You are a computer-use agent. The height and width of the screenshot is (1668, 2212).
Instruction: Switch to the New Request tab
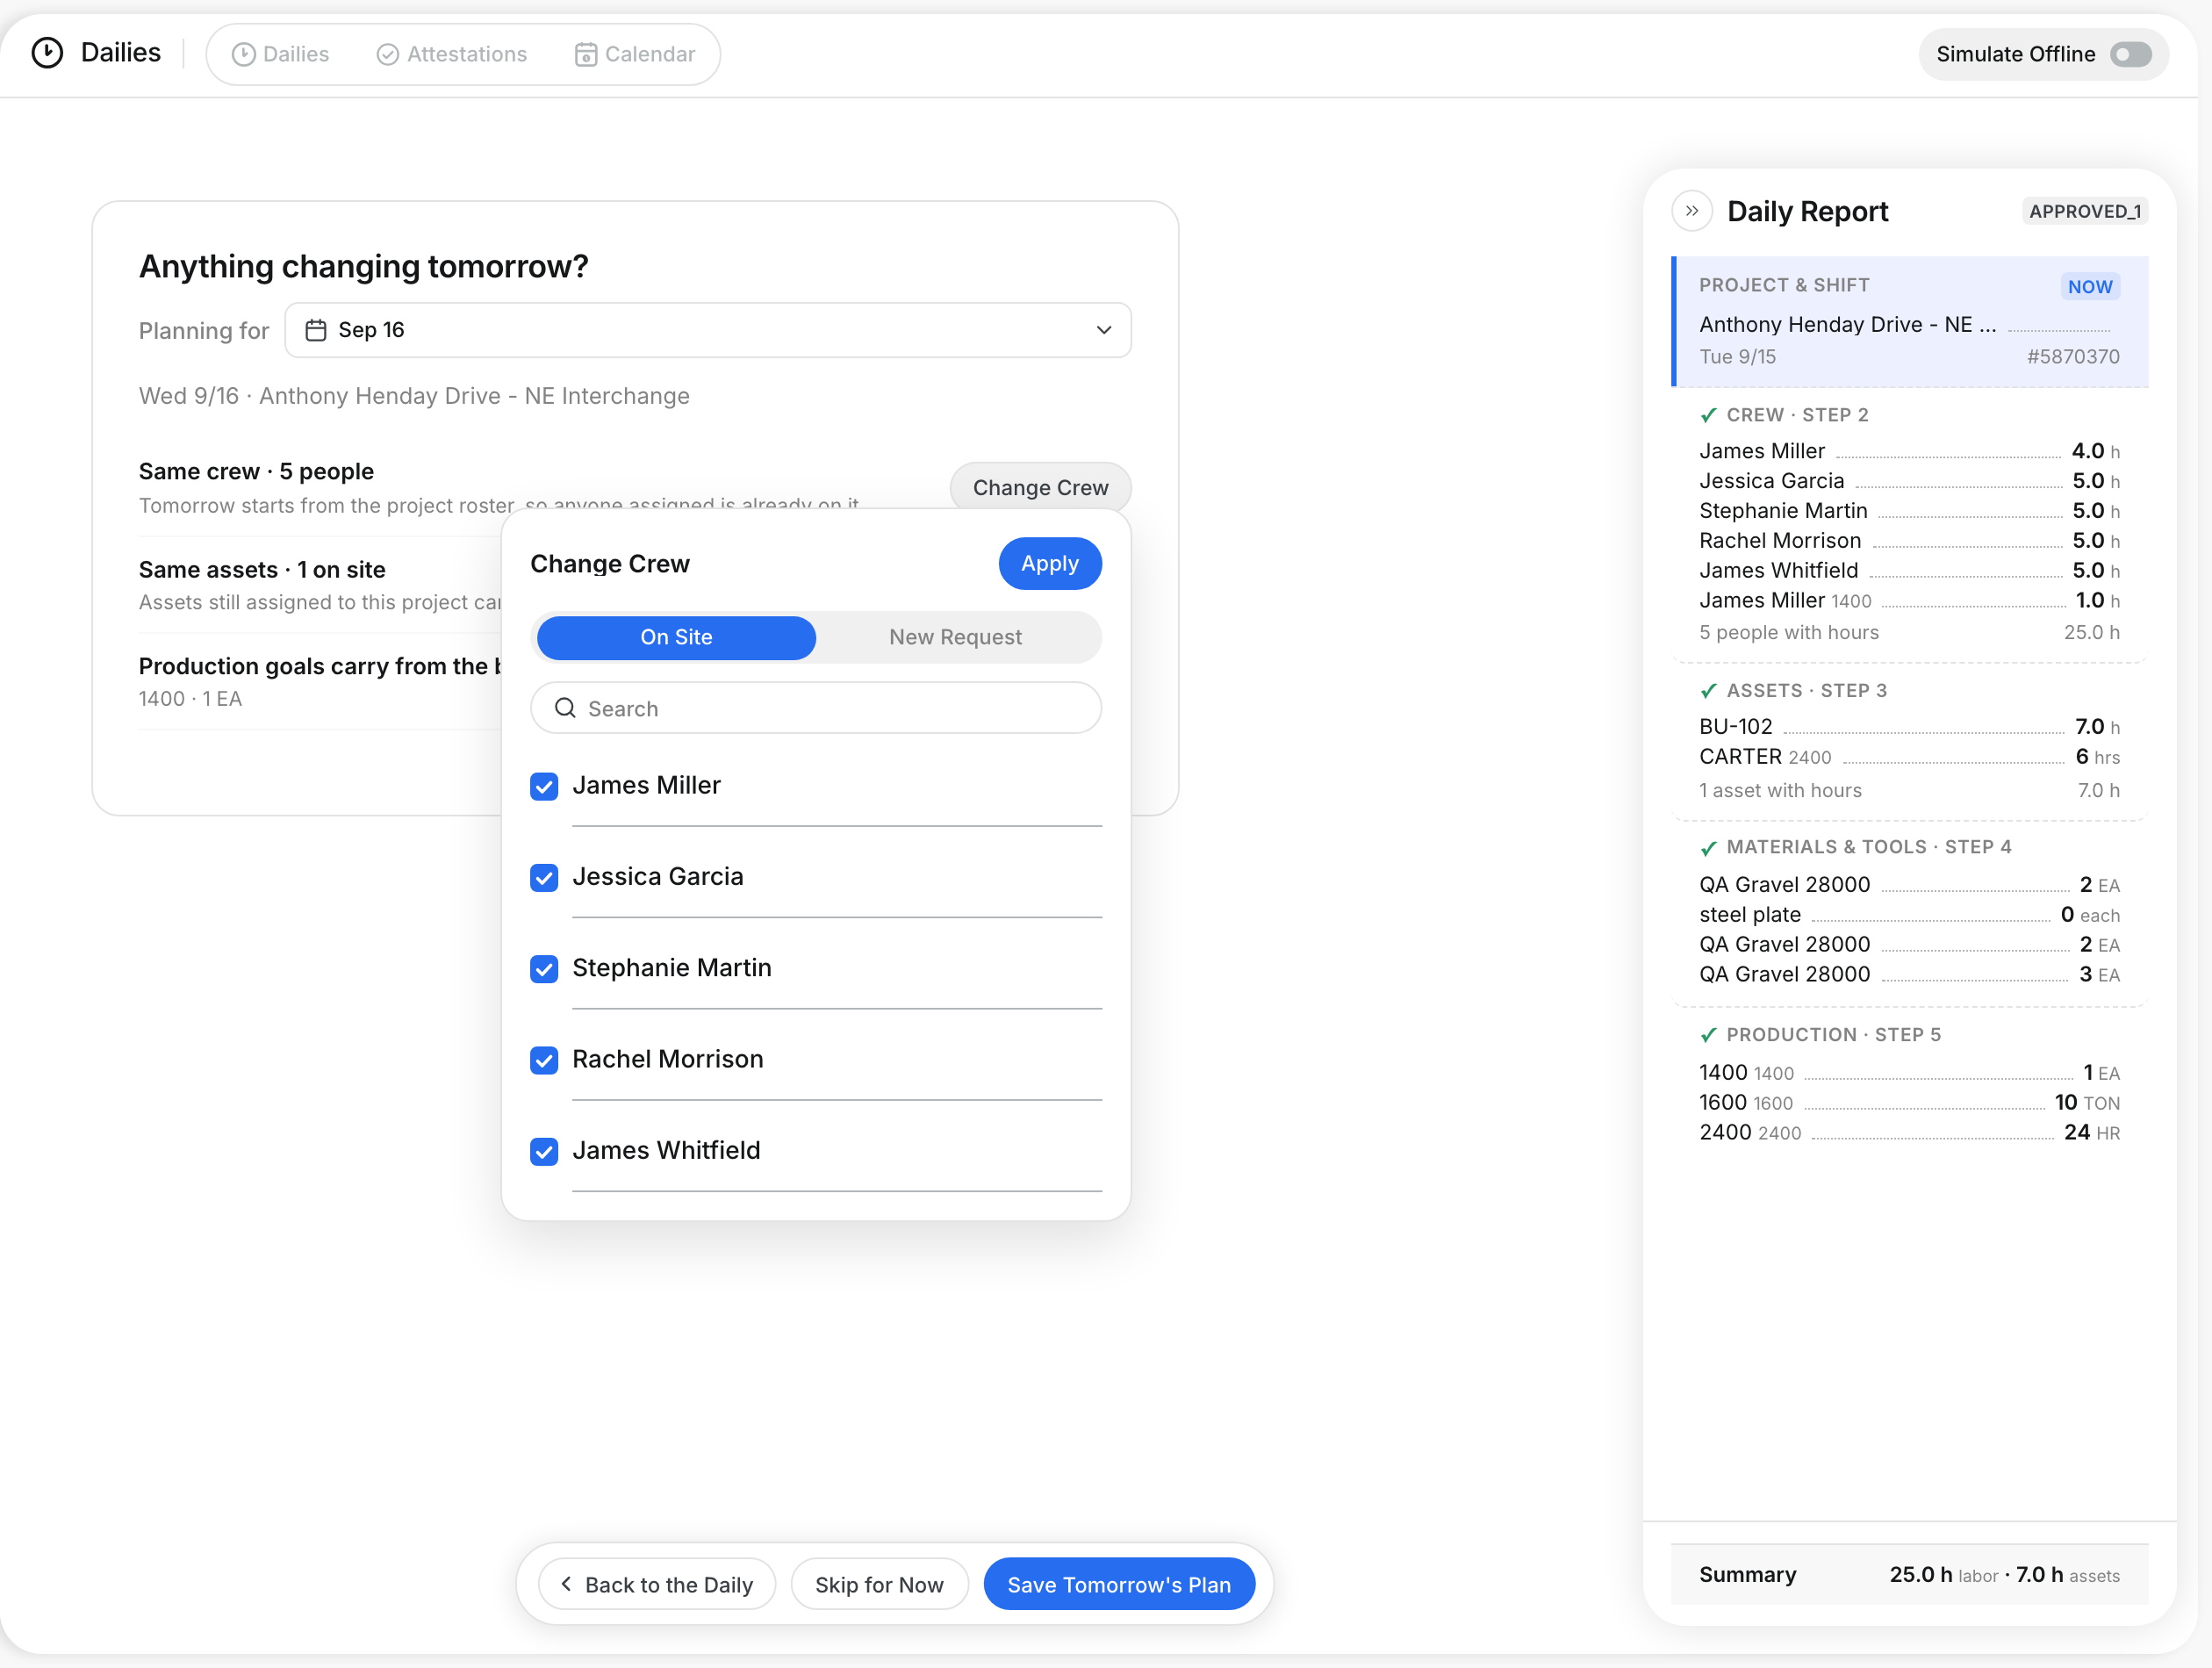click(x=956, y=637)
